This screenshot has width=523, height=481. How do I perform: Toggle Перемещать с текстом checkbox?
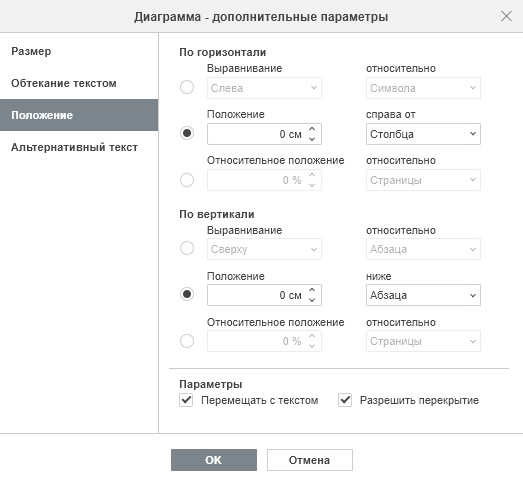click(x=186, y=400)
